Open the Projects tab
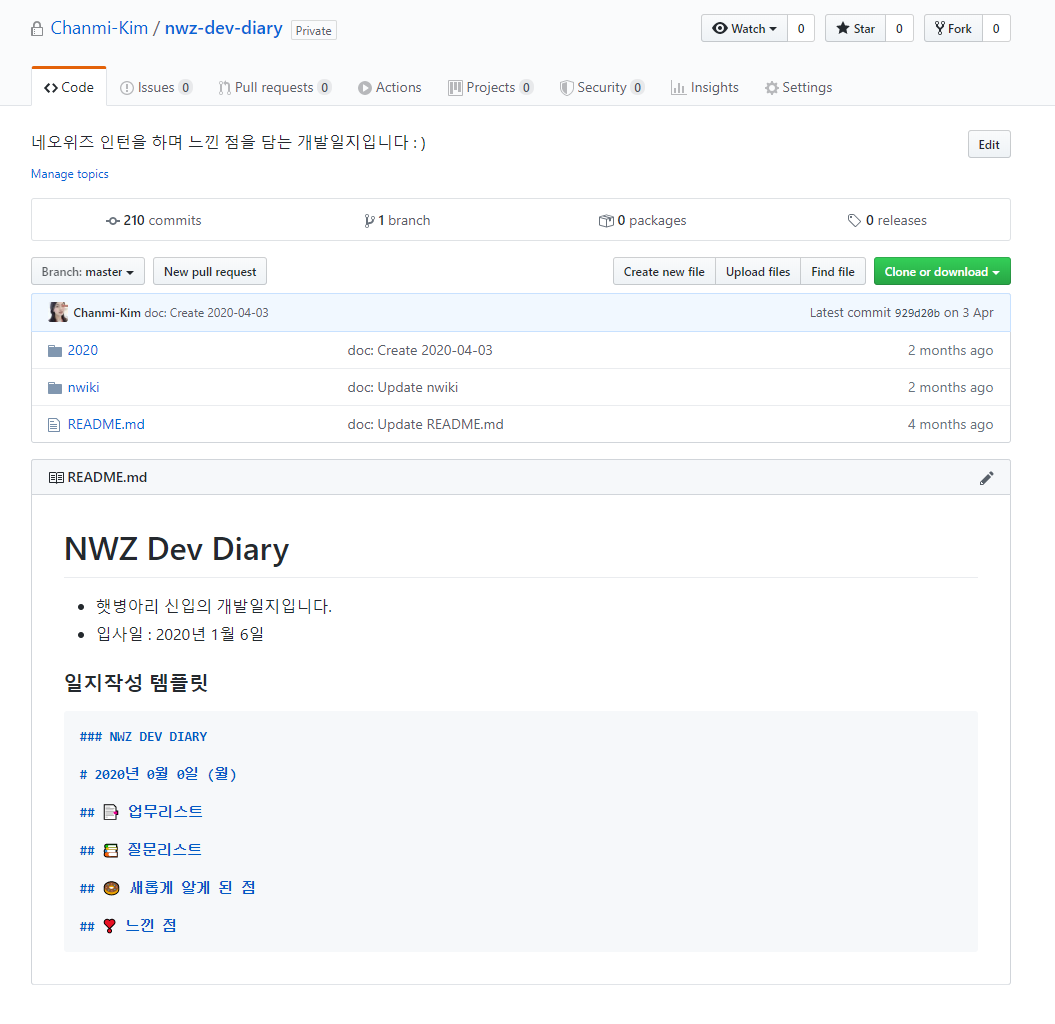This screenshot has height=1024, width=1055. 490,87
